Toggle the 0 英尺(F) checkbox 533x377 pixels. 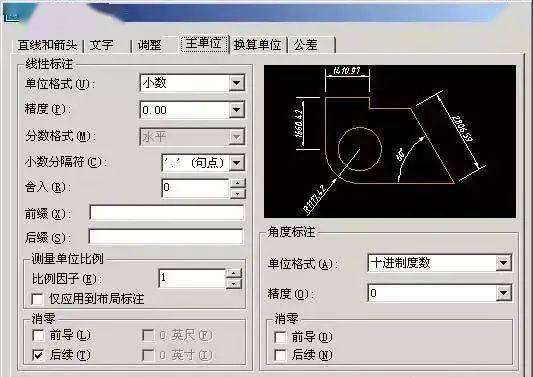point(148,336)
